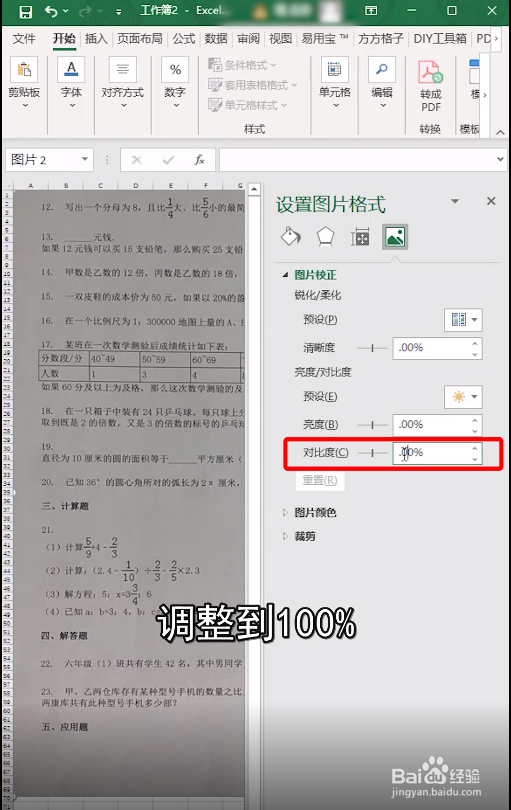Open brightness 预设(E) preset dropdown
Image resolution: width=511 pixels, height=810 pixels.
pyautogui.click(x=463, y=397)
